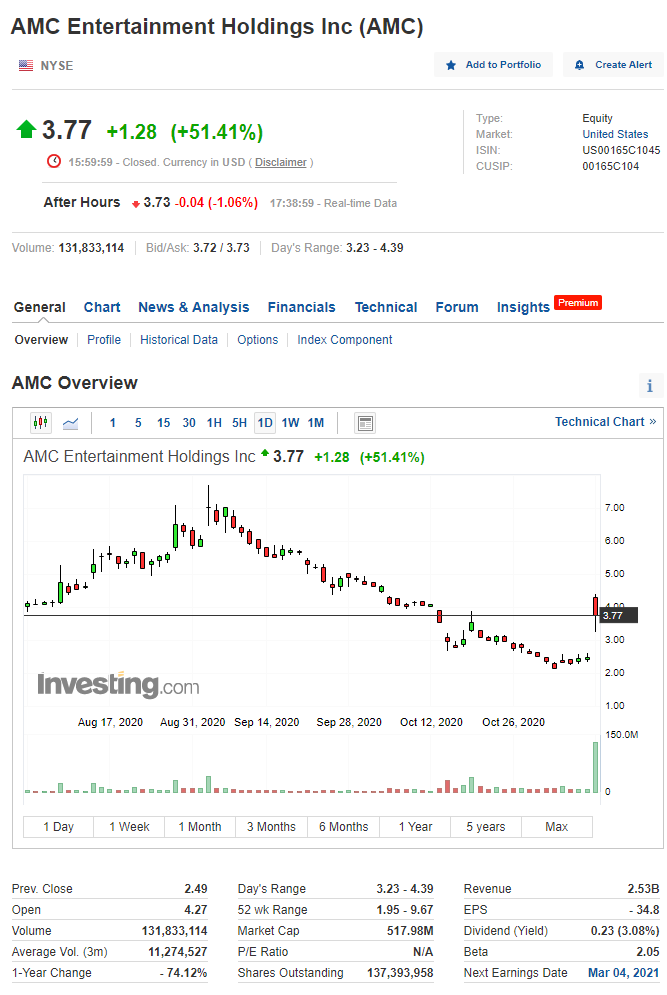Viewport: 667px width, 995px height.
Task: Click the Oct 12, 2020 axis label
Action: (431, 722)
